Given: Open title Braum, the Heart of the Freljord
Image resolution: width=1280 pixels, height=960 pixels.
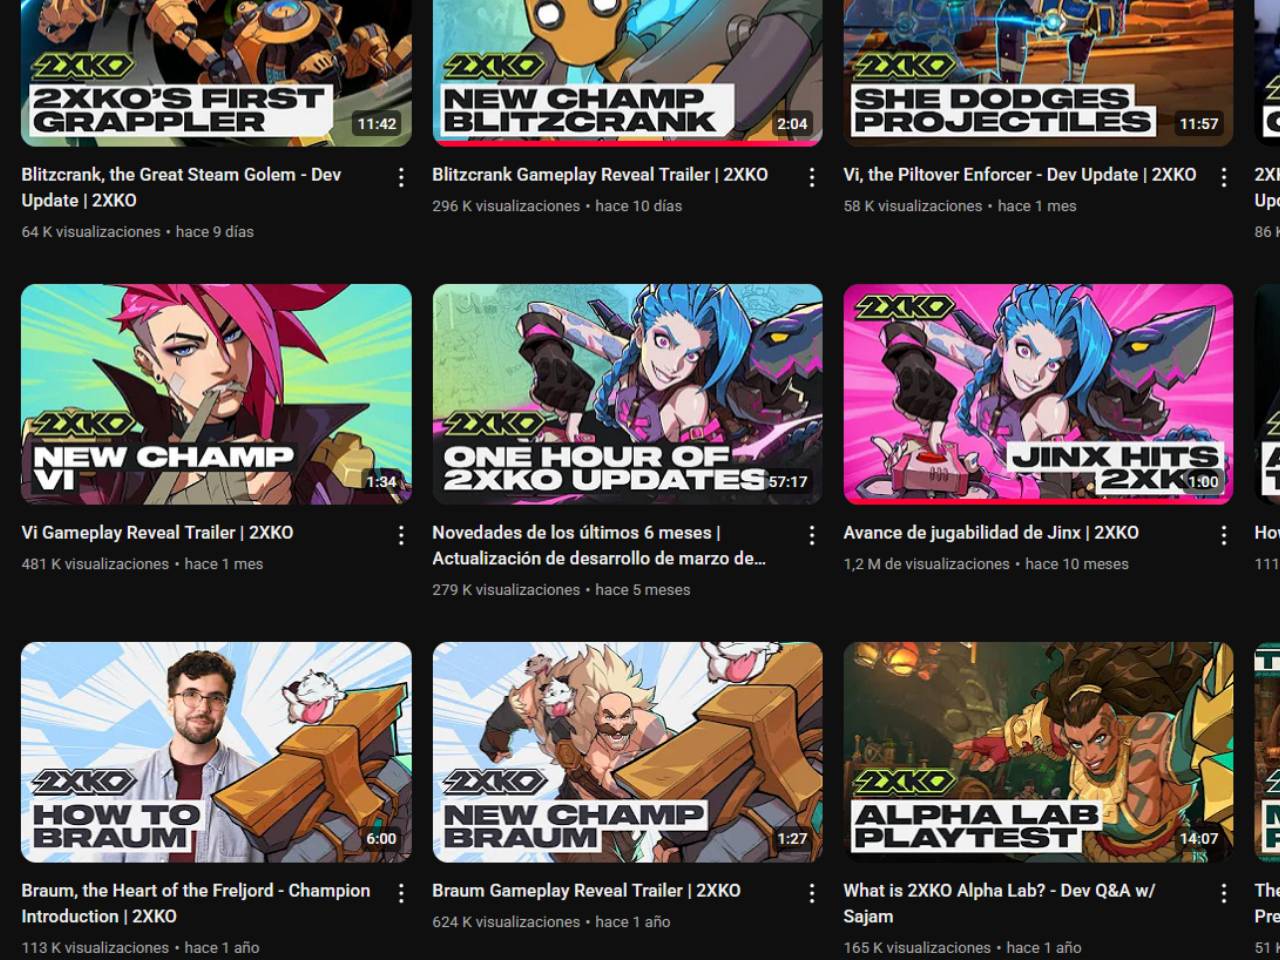Looking at the screenshot, I should (x=196, y=903).
